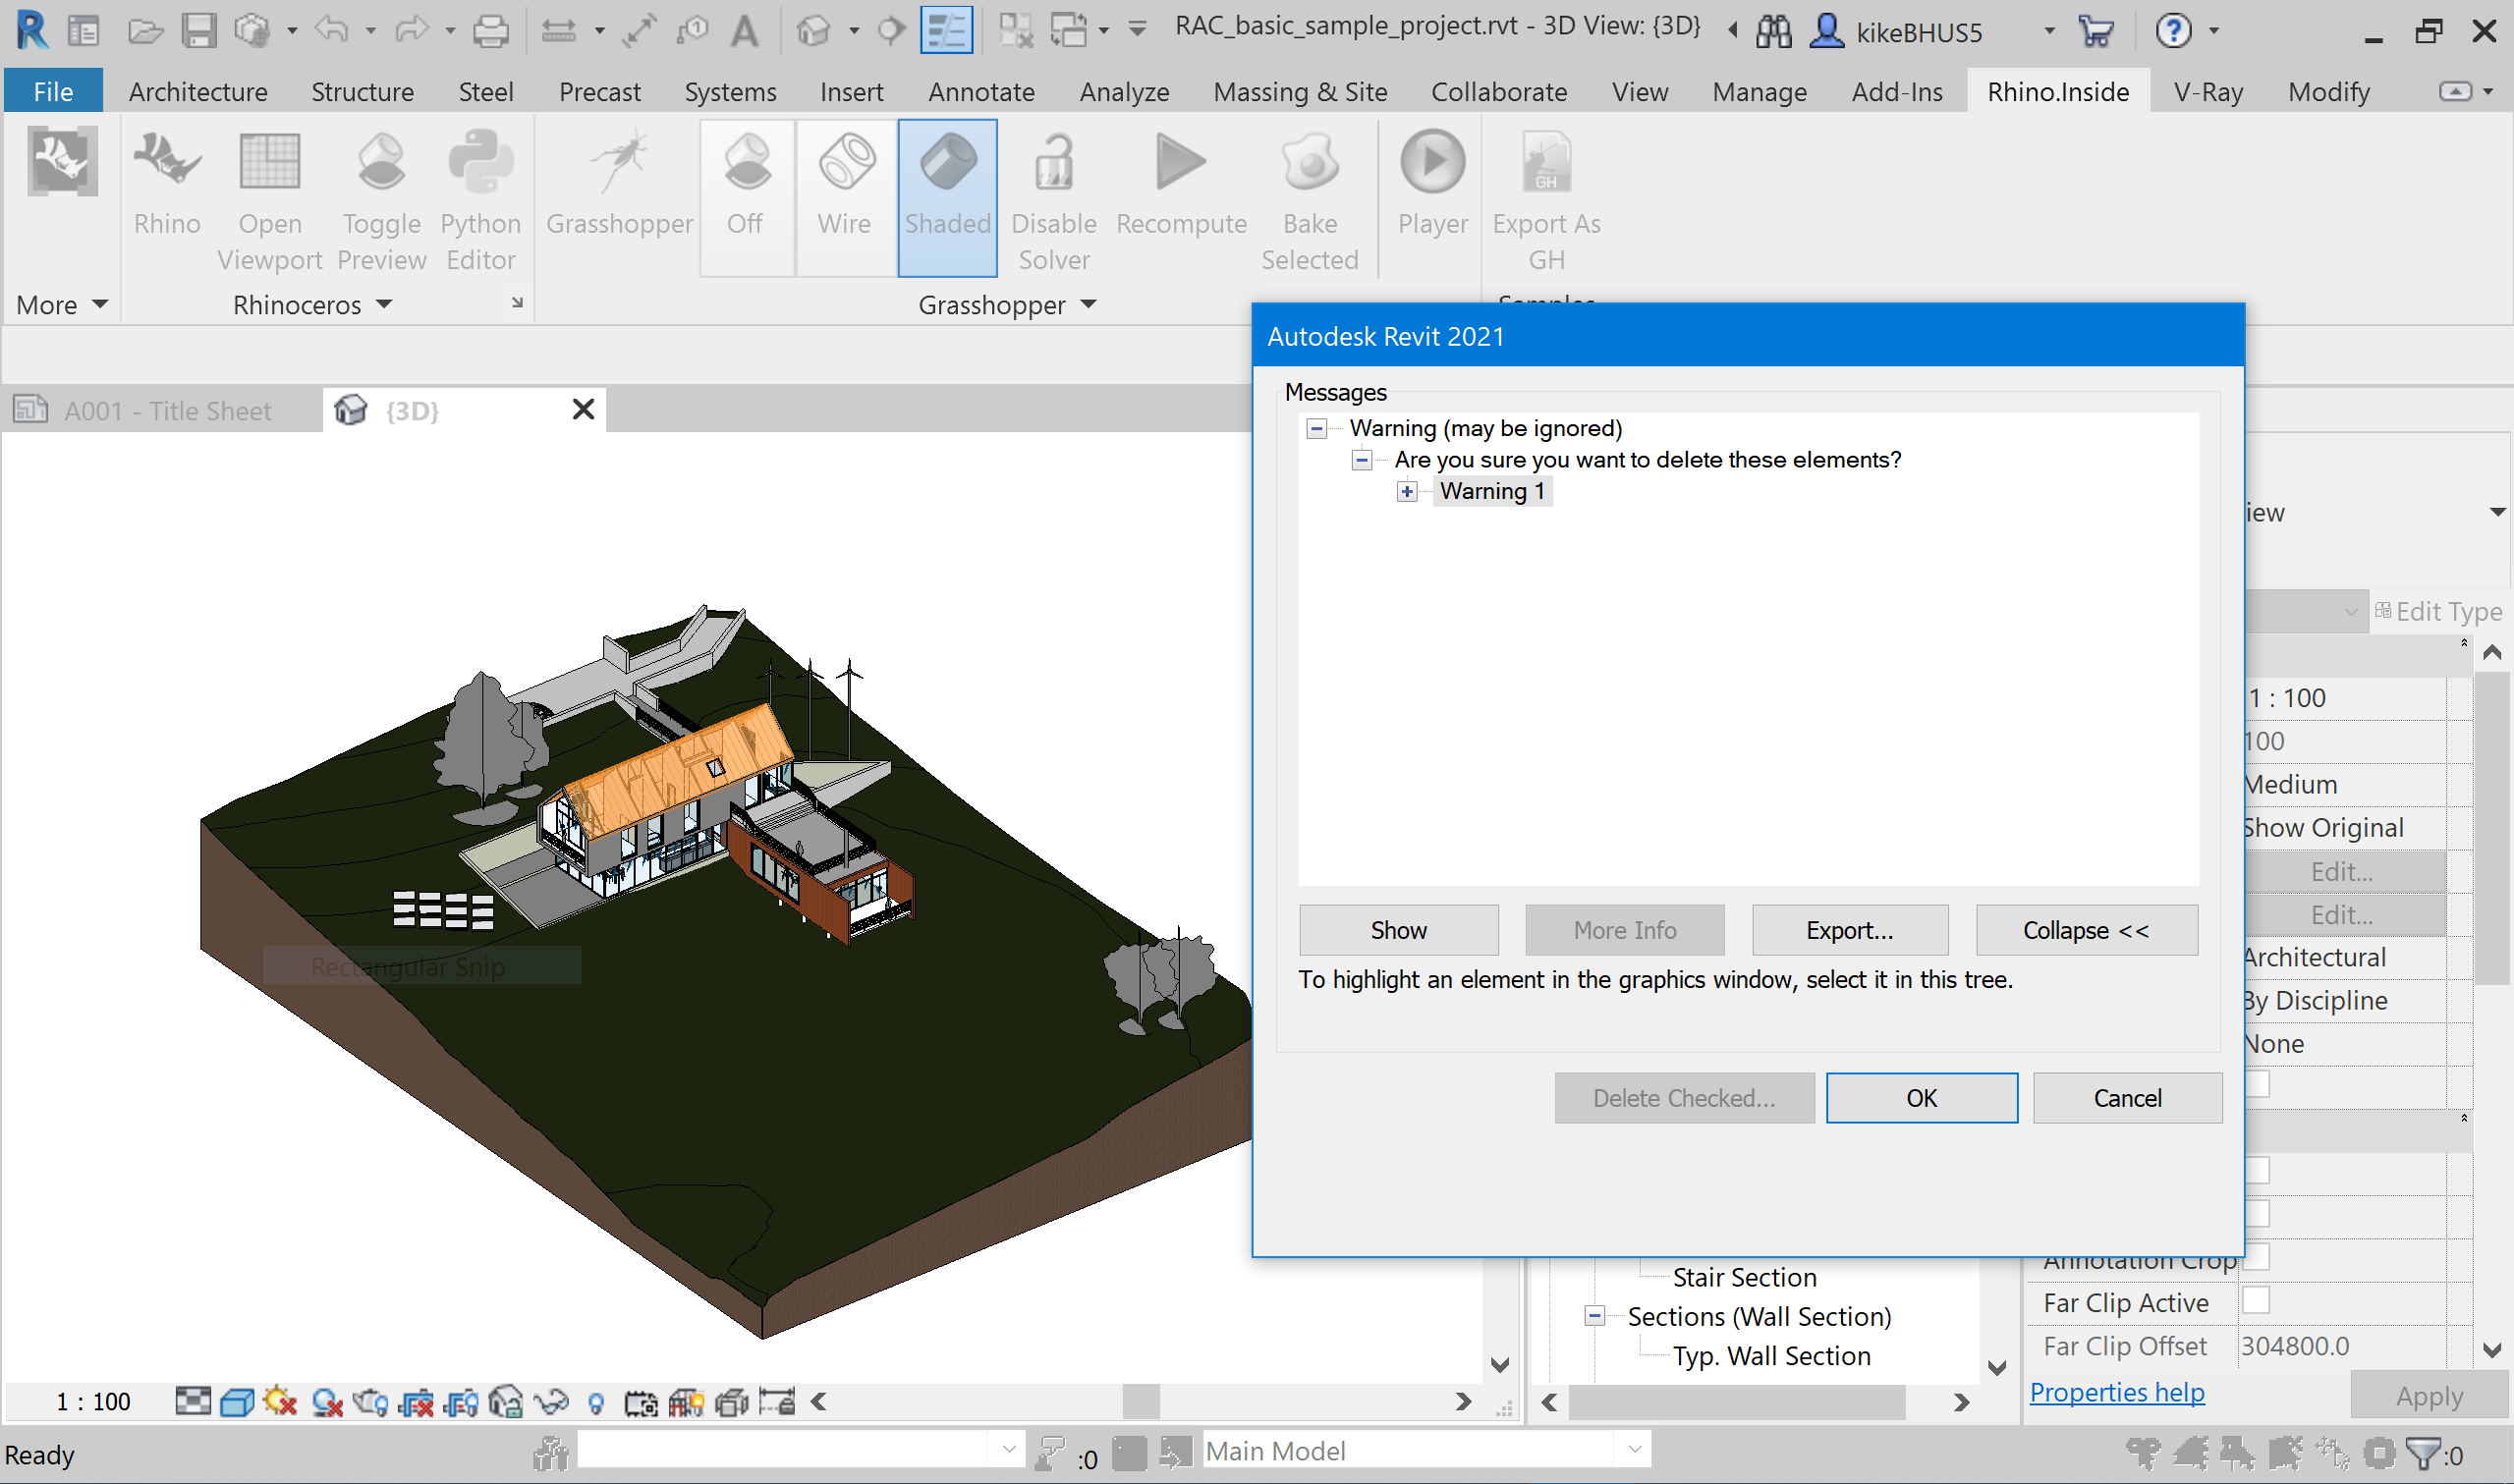This screenshot has height=1484, width=2514.
Task: Check the Annotation Crop checkbox
Action: (2257, 1257)
